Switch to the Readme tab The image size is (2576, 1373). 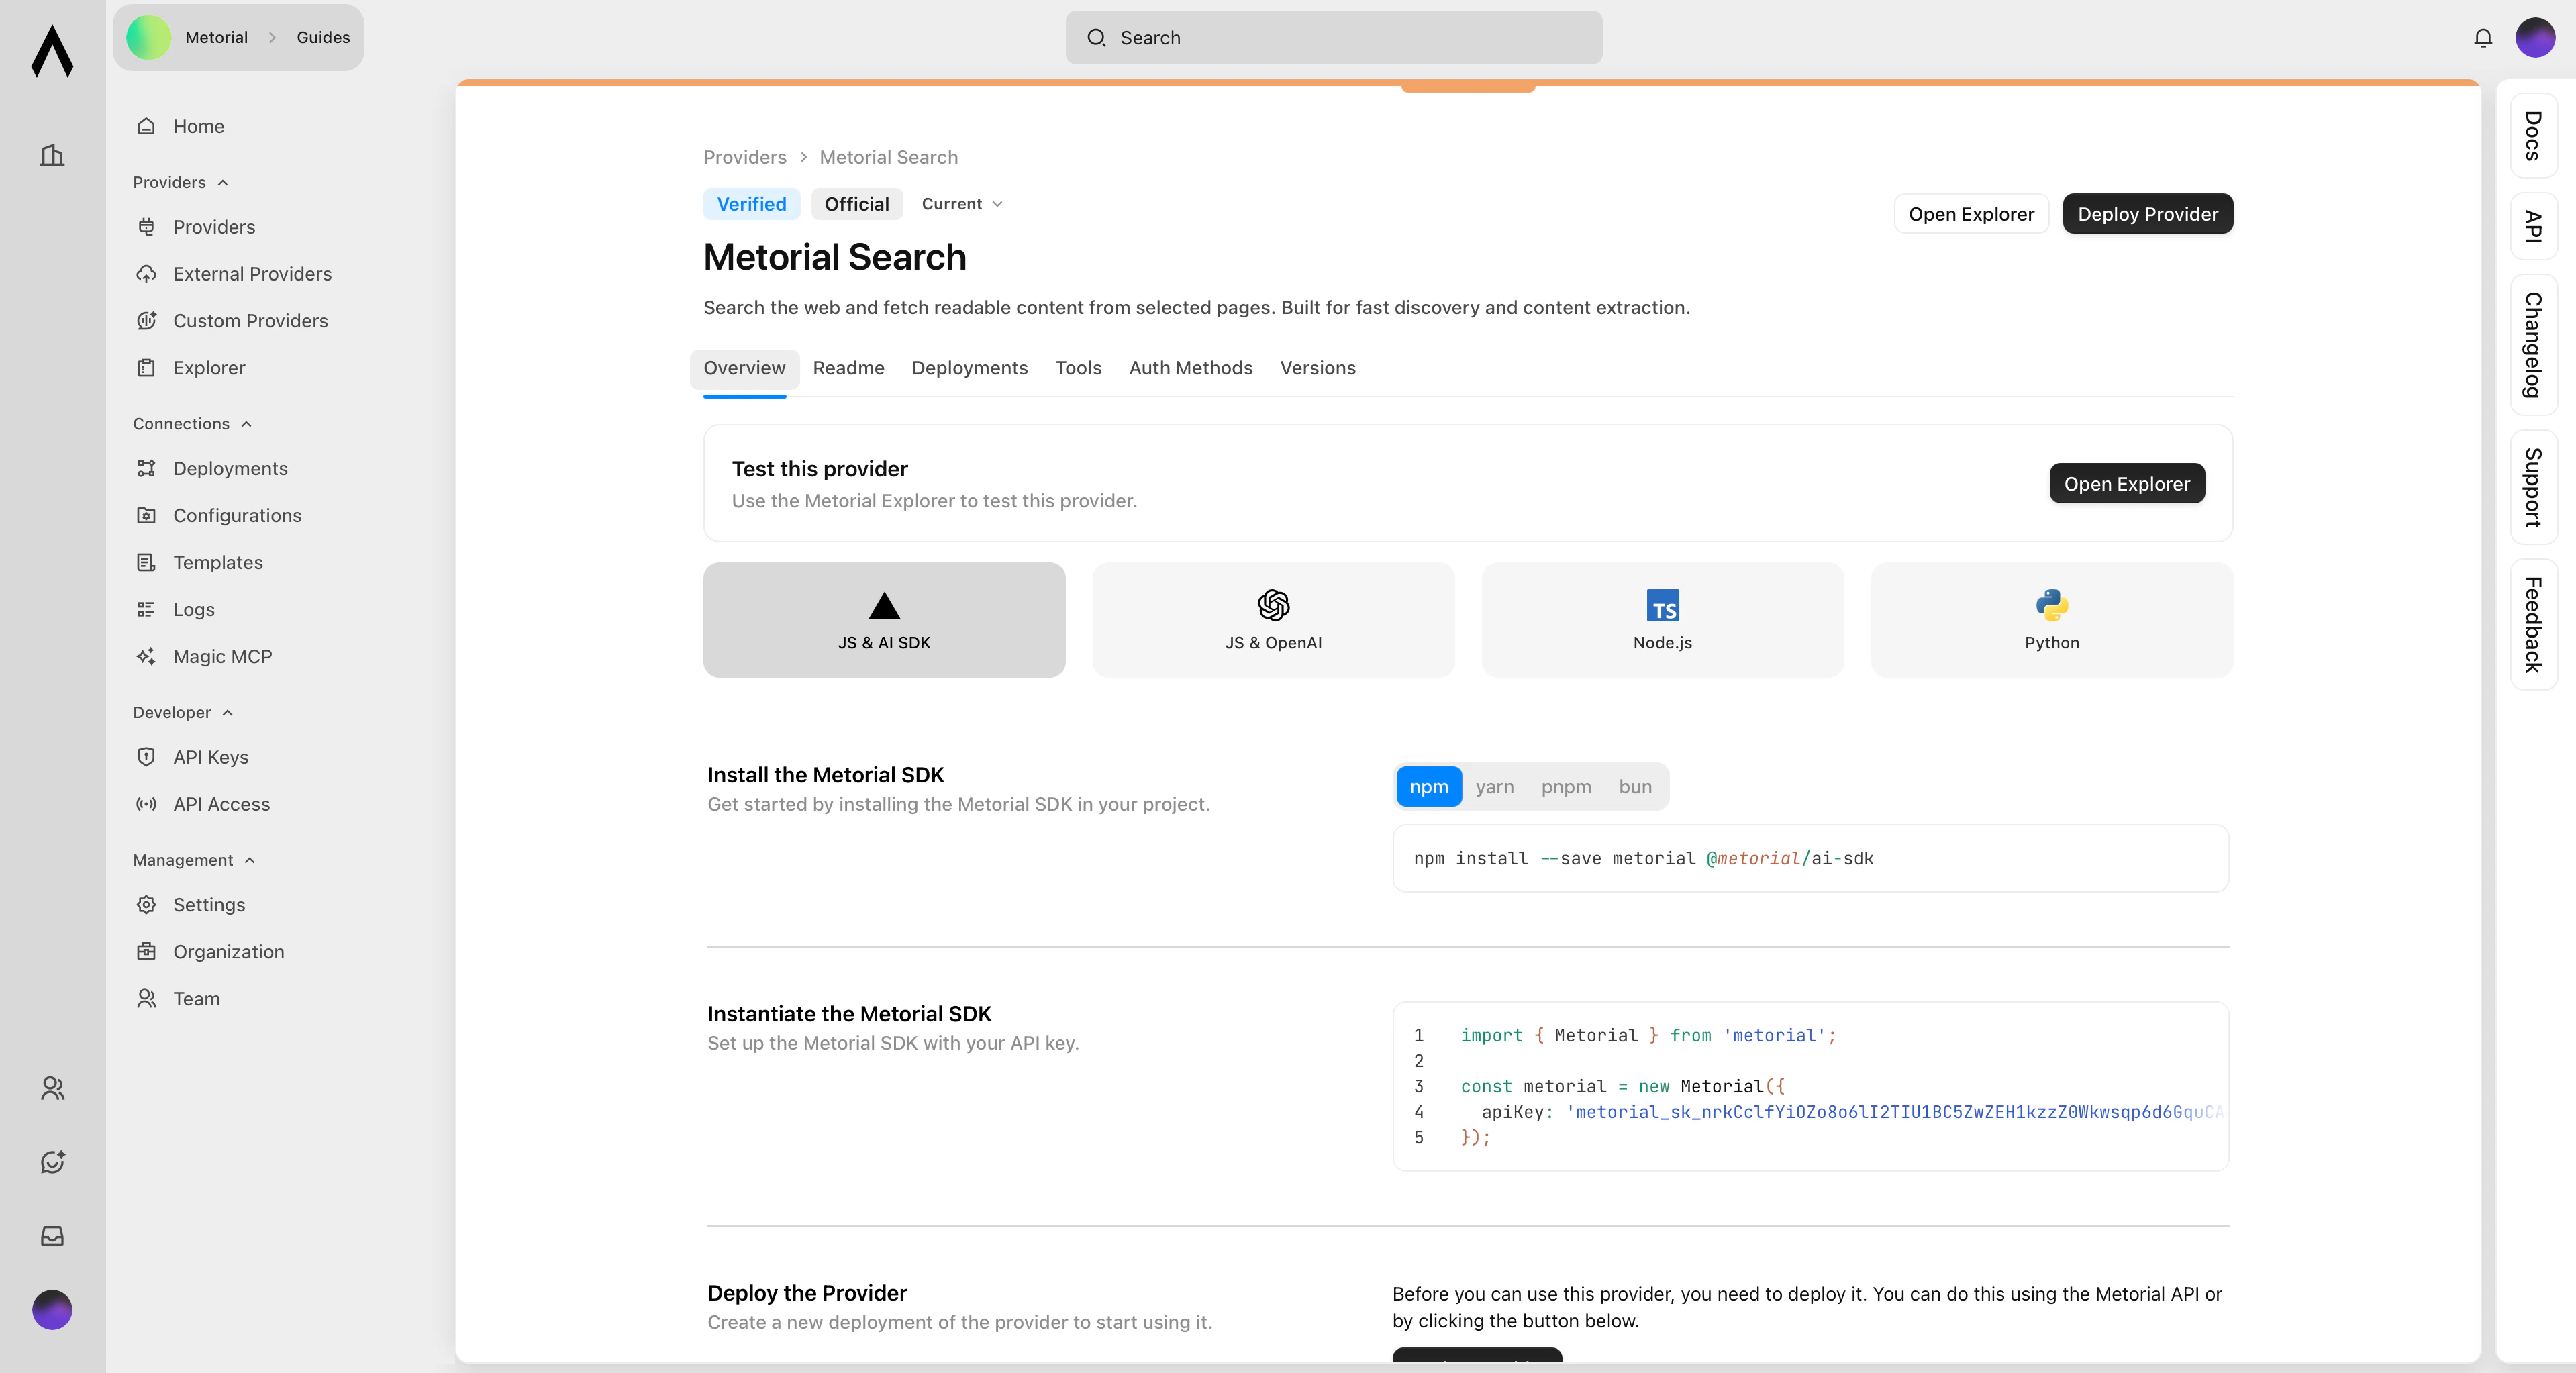(x=848, y=368)
